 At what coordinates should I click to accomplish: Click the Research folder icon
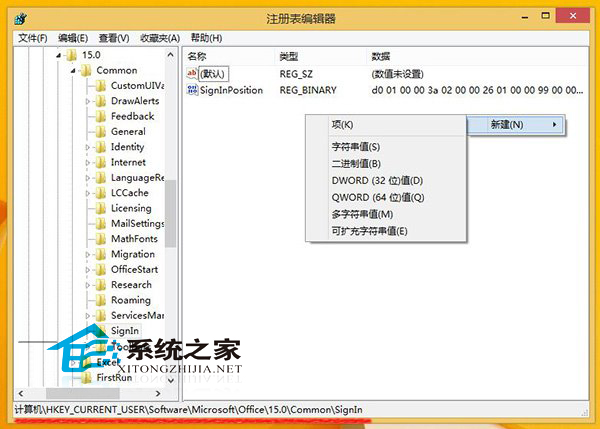100,285
